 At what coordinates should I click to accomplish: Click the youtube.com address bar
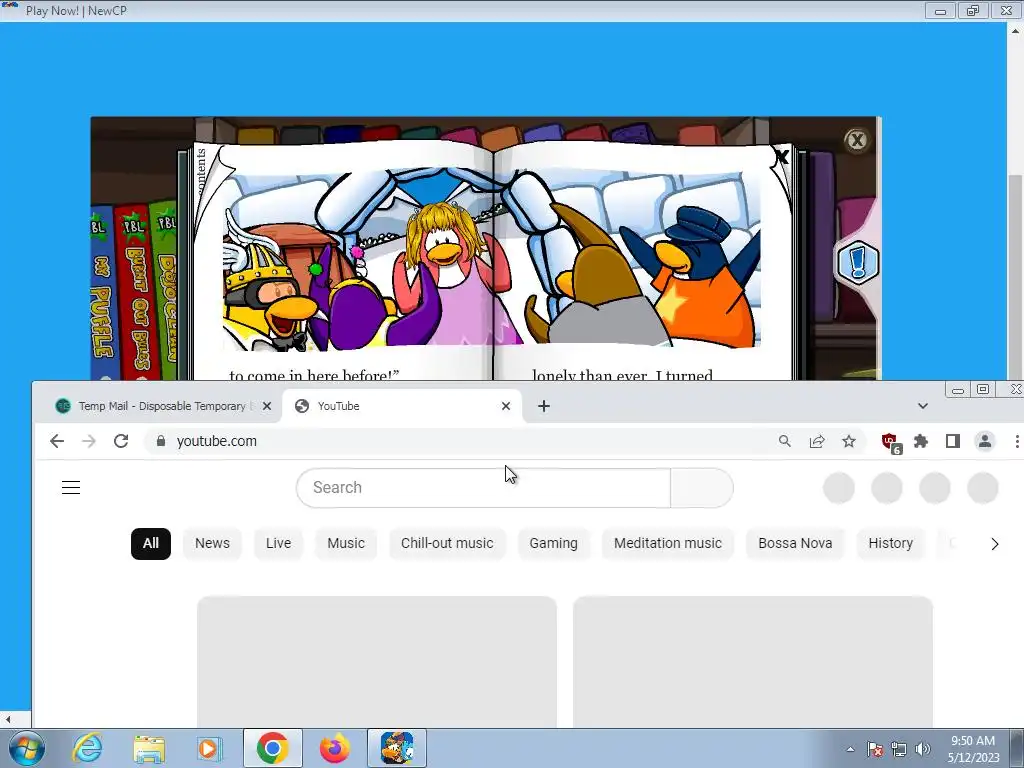click(457, 441)
